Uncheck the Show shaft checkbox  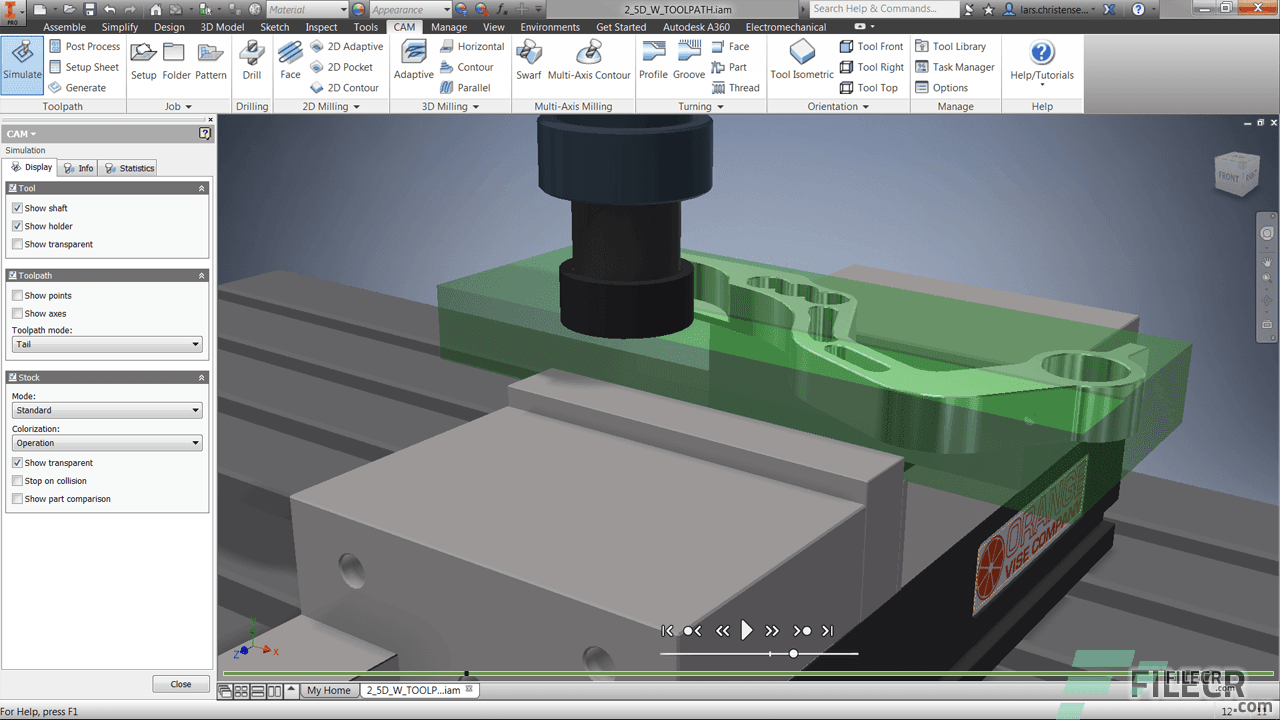tap(18, 208)
